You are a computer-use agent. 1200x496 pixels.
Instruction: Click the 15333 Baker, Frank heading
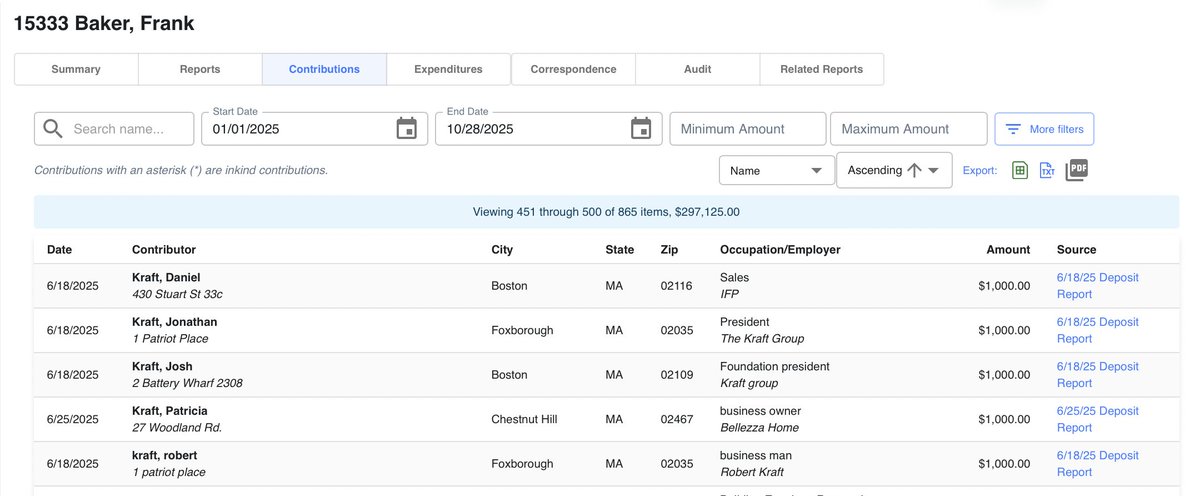click(104, 23)
